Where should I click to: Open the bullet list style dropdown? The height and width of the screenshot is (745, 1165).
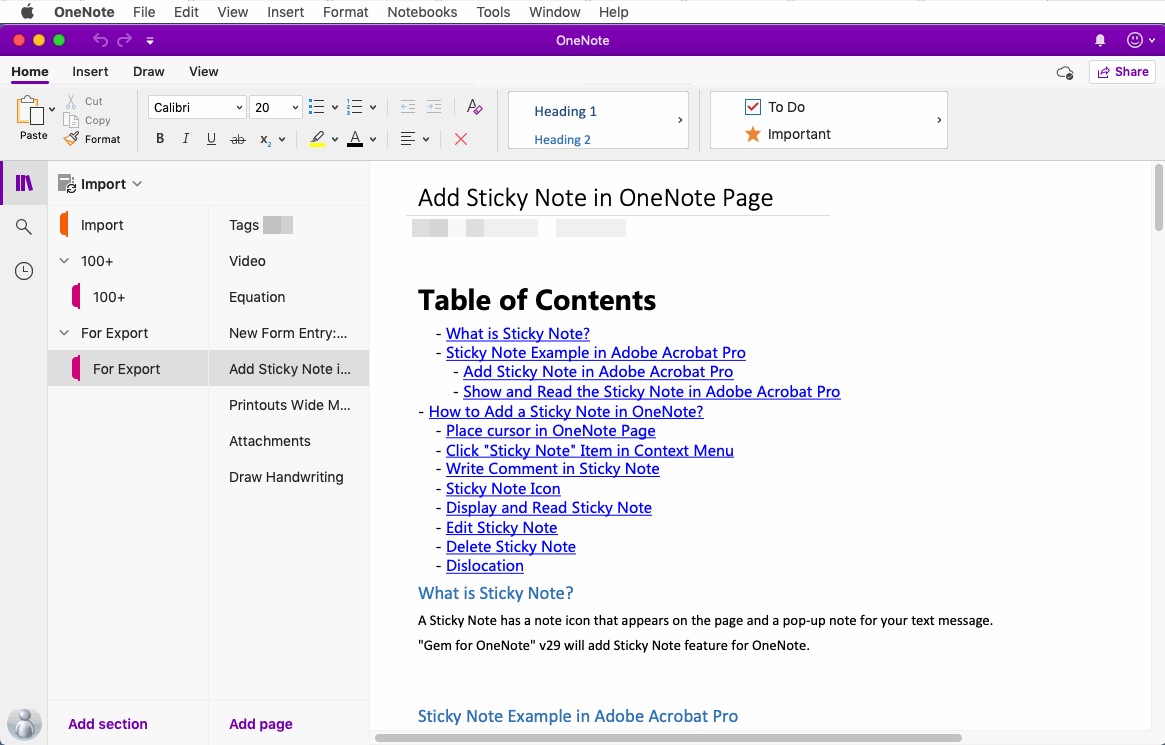click(335, 108)
